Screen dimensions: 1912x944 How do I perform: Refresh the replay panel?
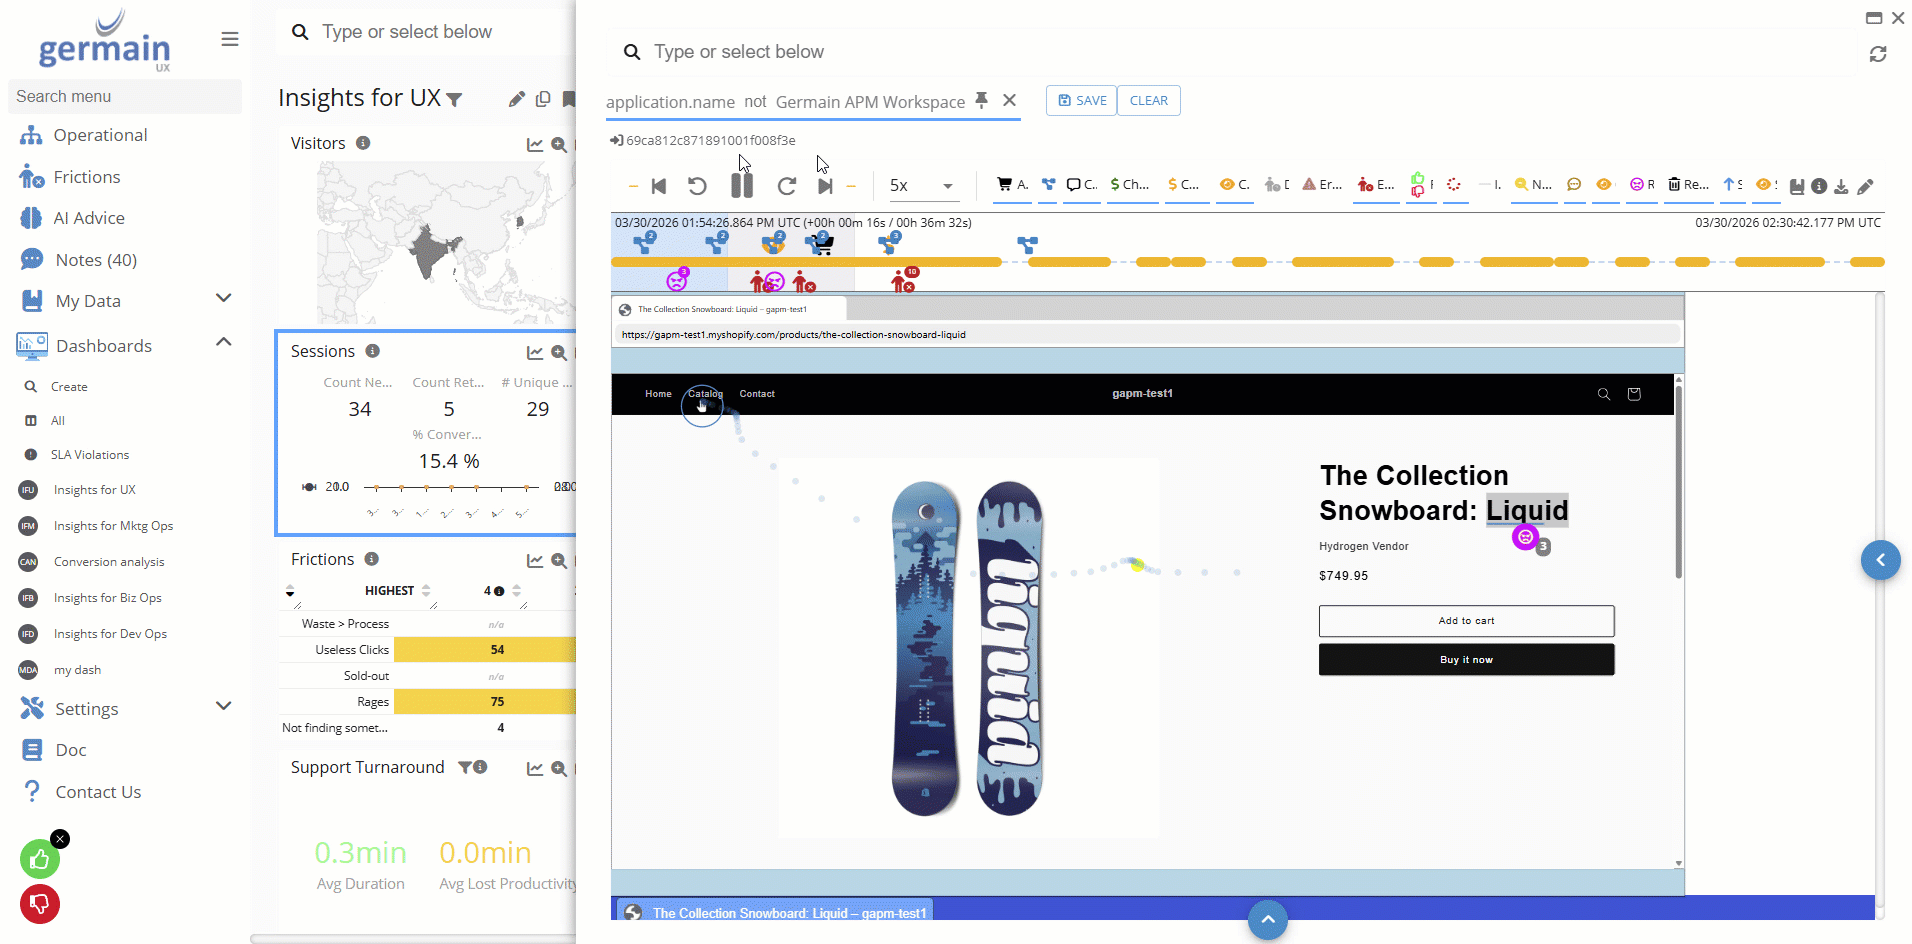tap(1878, 54)
